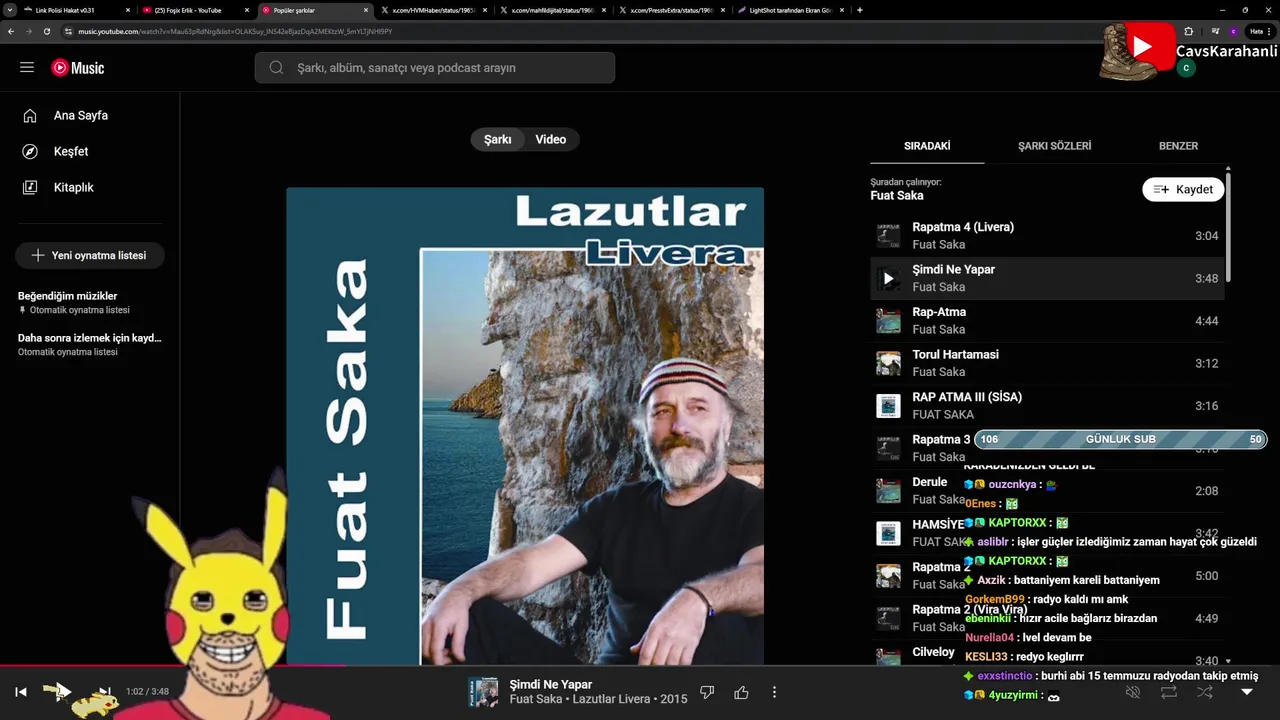Screen dimensions: 1280x720
Task: Switch to x.com/mahfildijital browser tab
Action: 552,10
